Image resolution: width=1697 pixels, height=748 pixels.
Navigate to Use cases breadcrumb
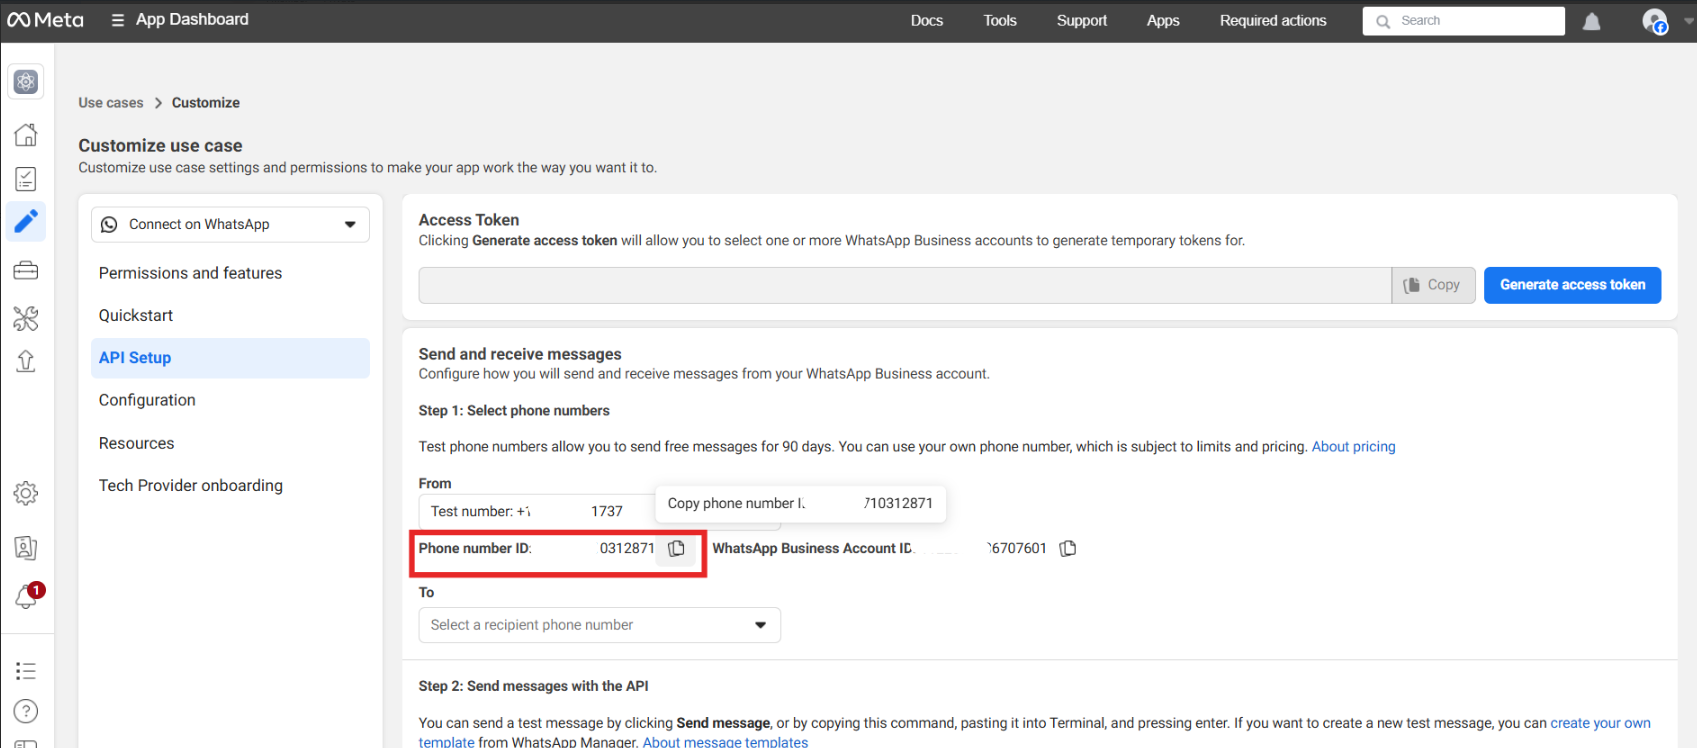tap(111, 103)
